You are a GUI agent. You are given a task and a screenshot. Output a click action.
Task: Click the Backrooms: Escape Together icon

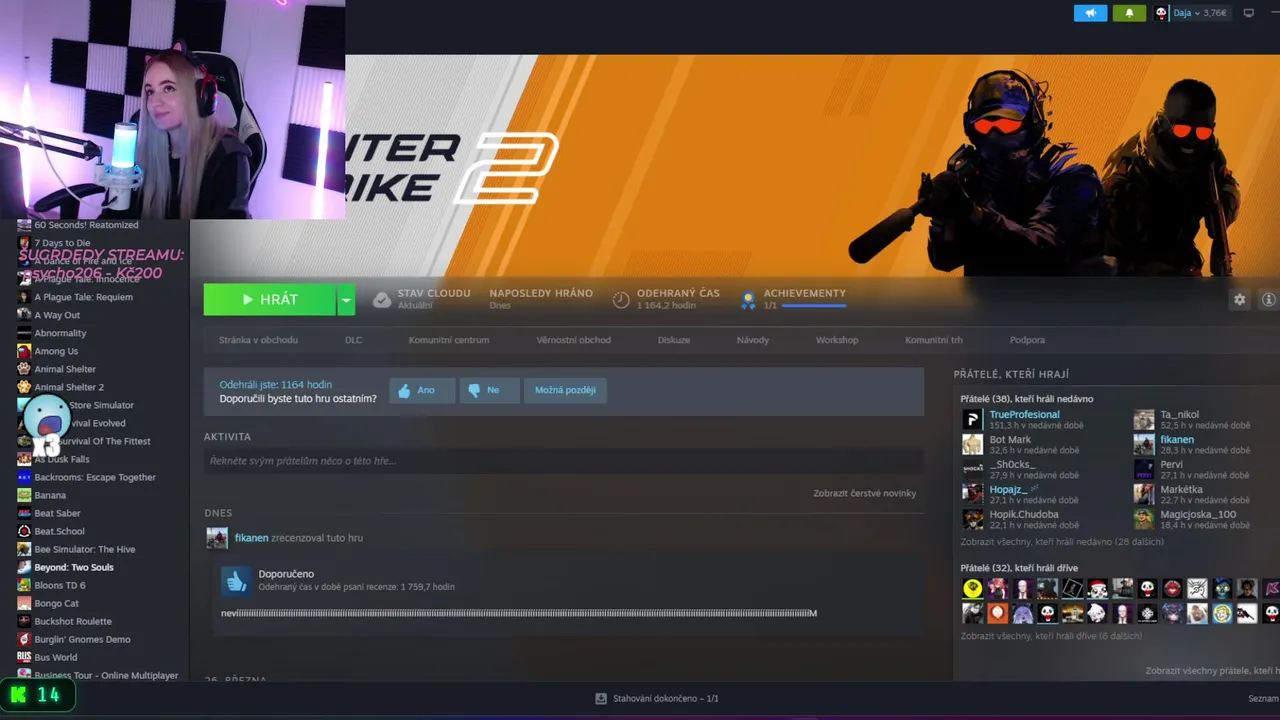(24, 477)
